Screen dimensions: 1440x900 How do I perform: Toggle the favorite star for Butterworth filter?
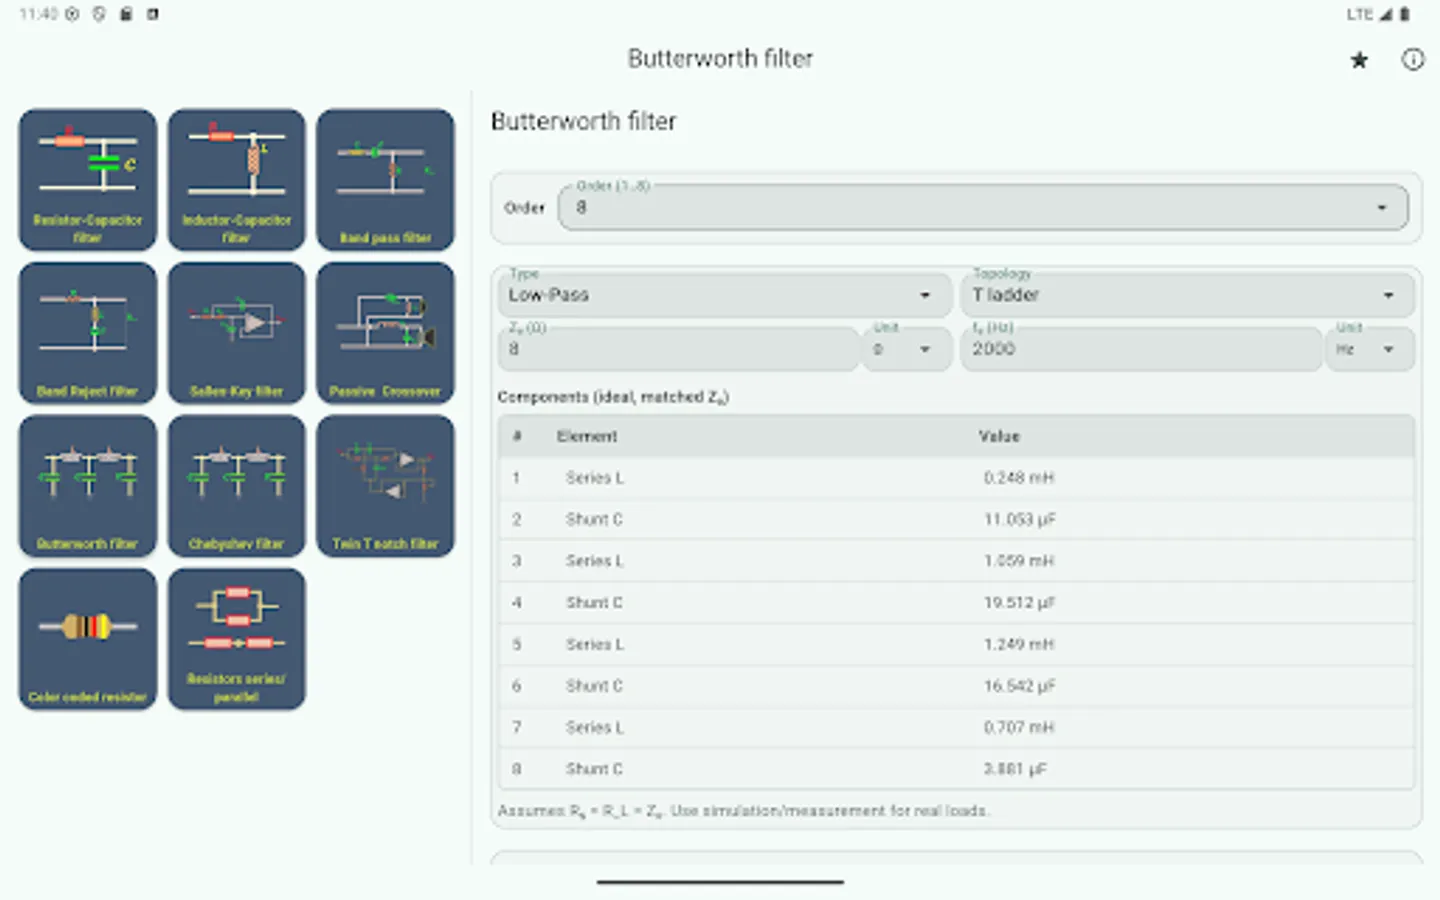pos(1358,59)
